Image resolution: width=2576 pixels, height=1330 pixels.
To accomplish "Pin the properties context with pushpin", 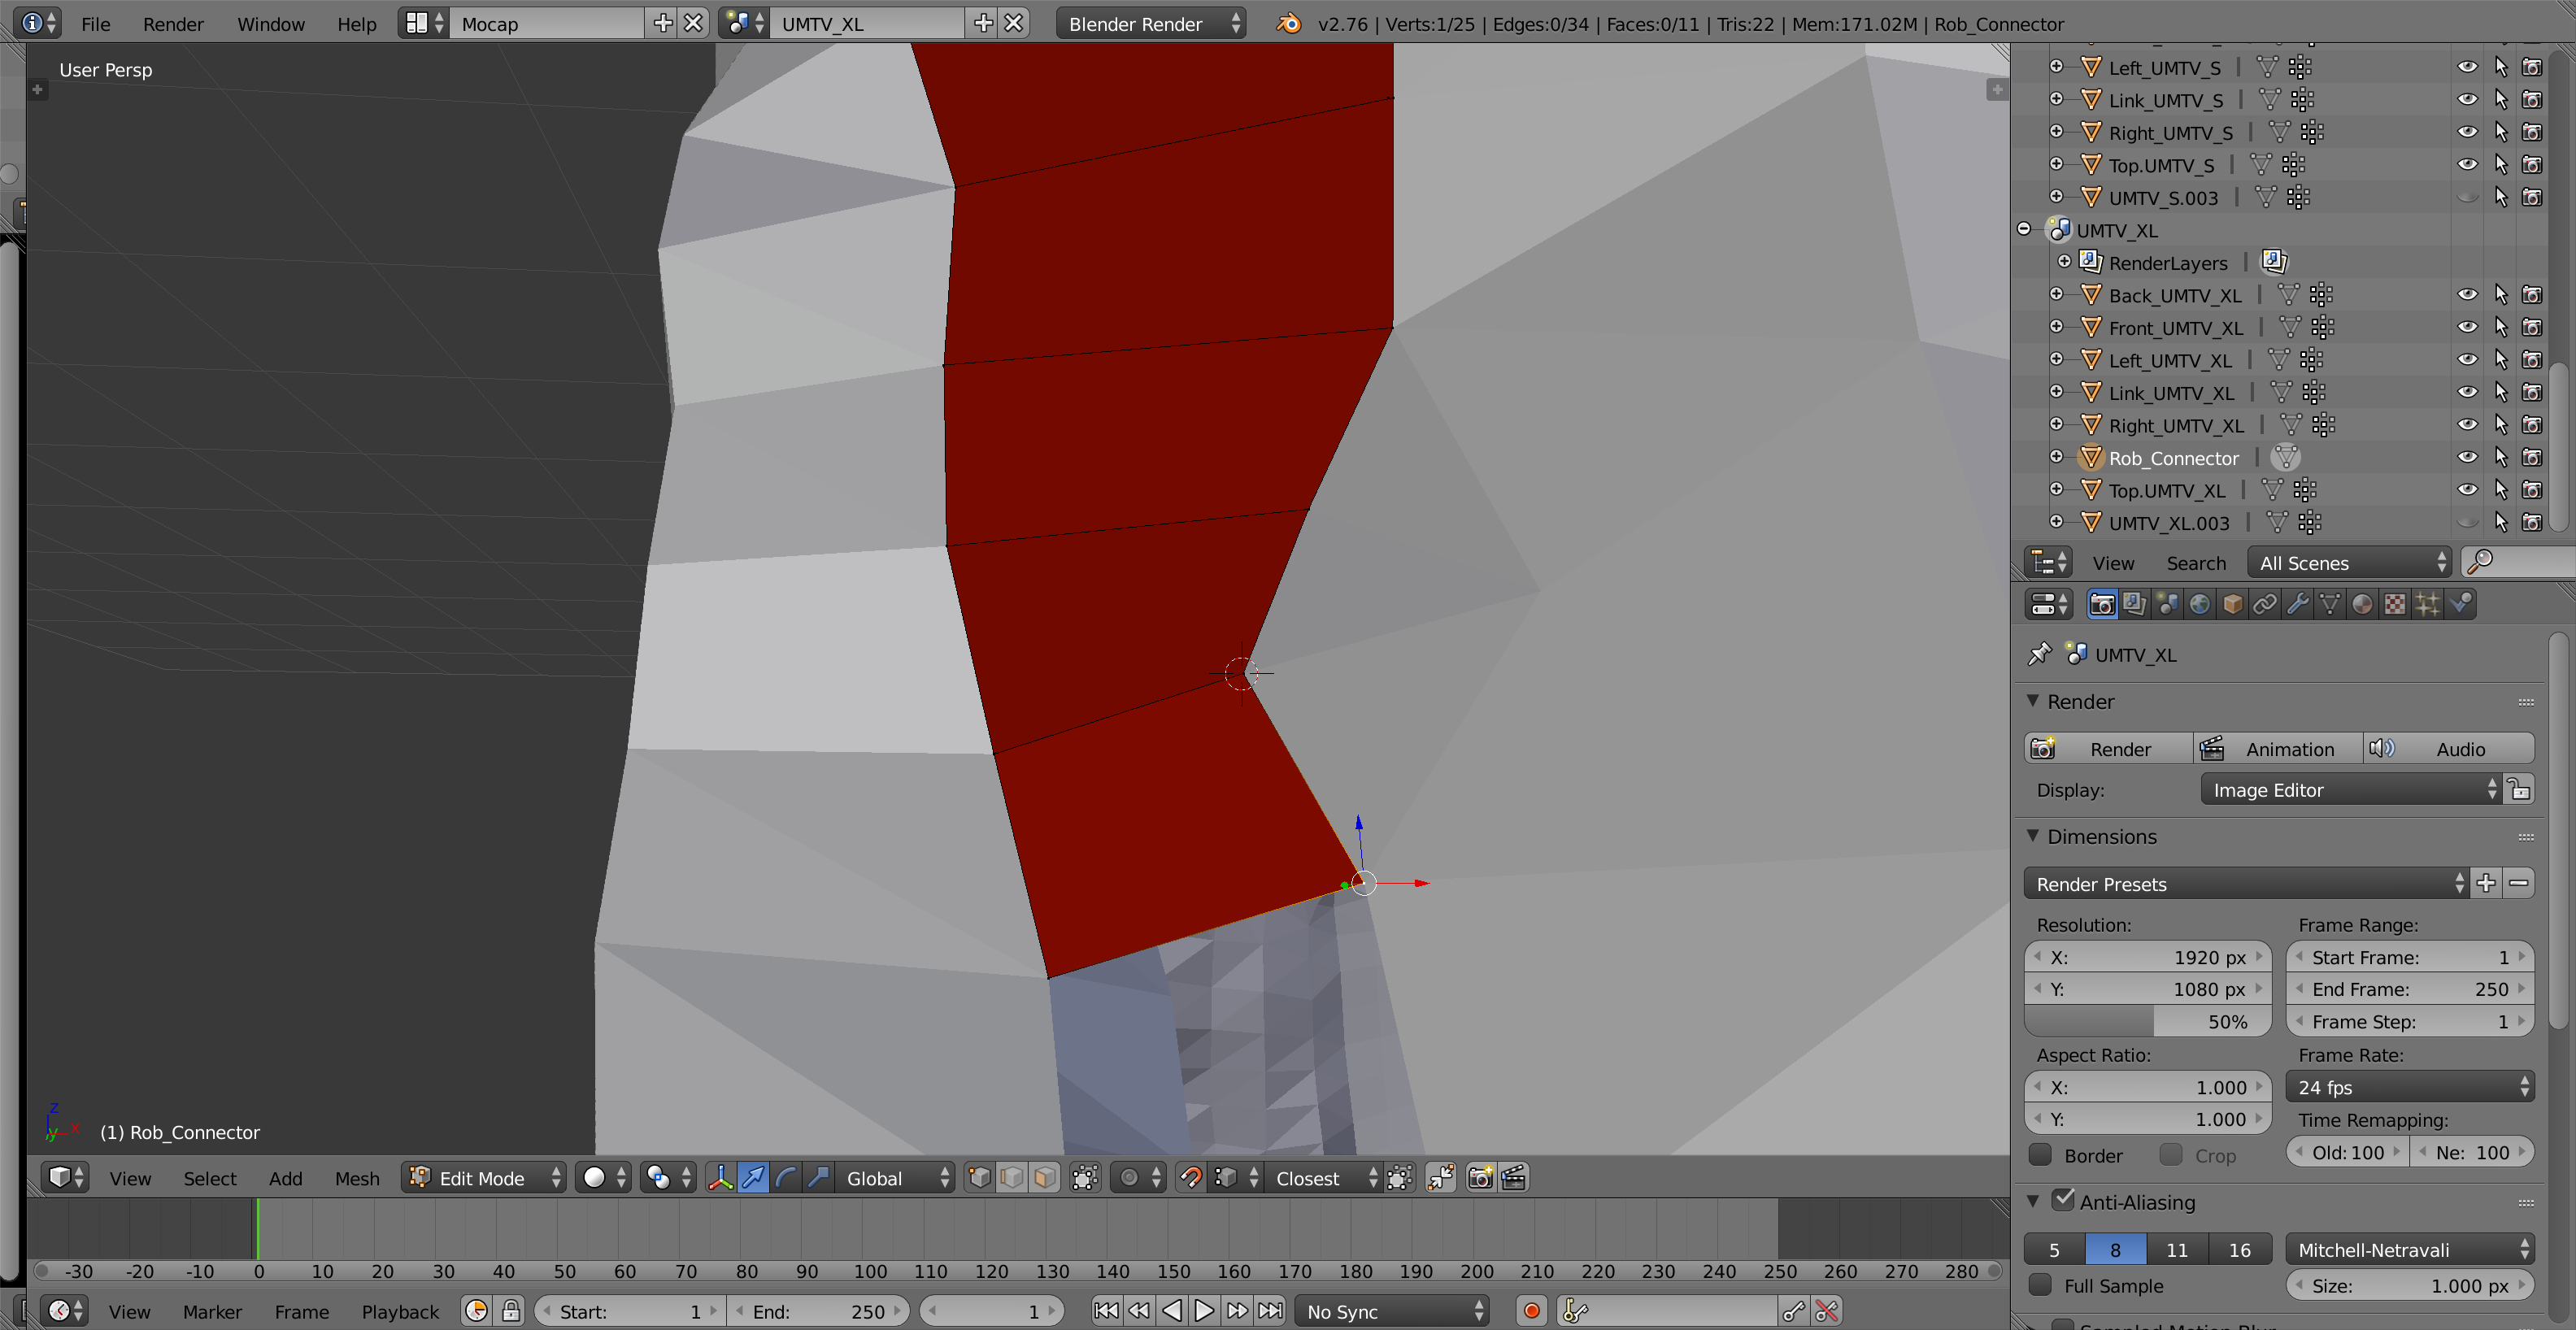I will pos(2039,654).
